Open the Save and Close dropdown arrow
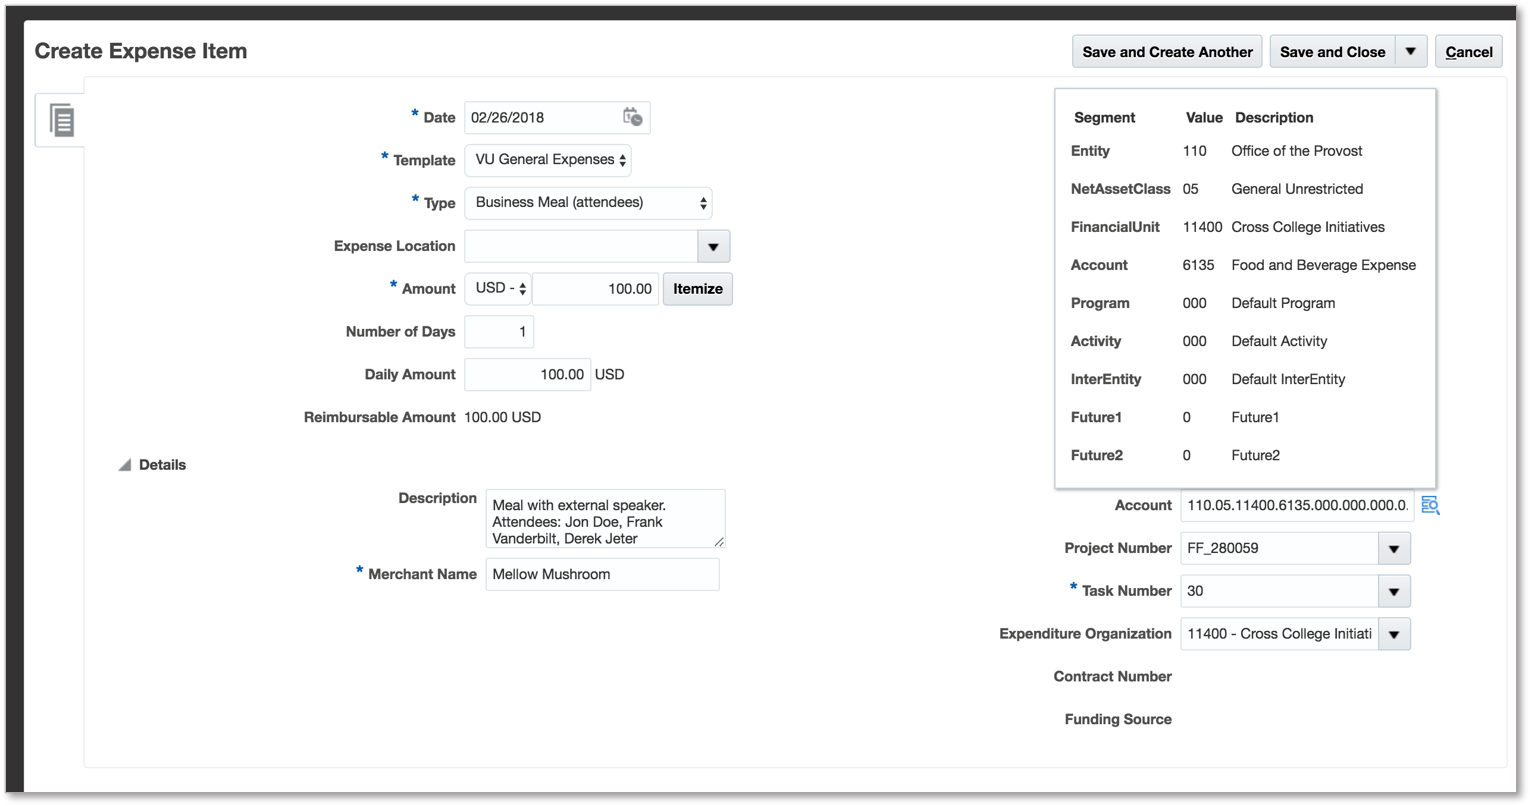 1410,52
